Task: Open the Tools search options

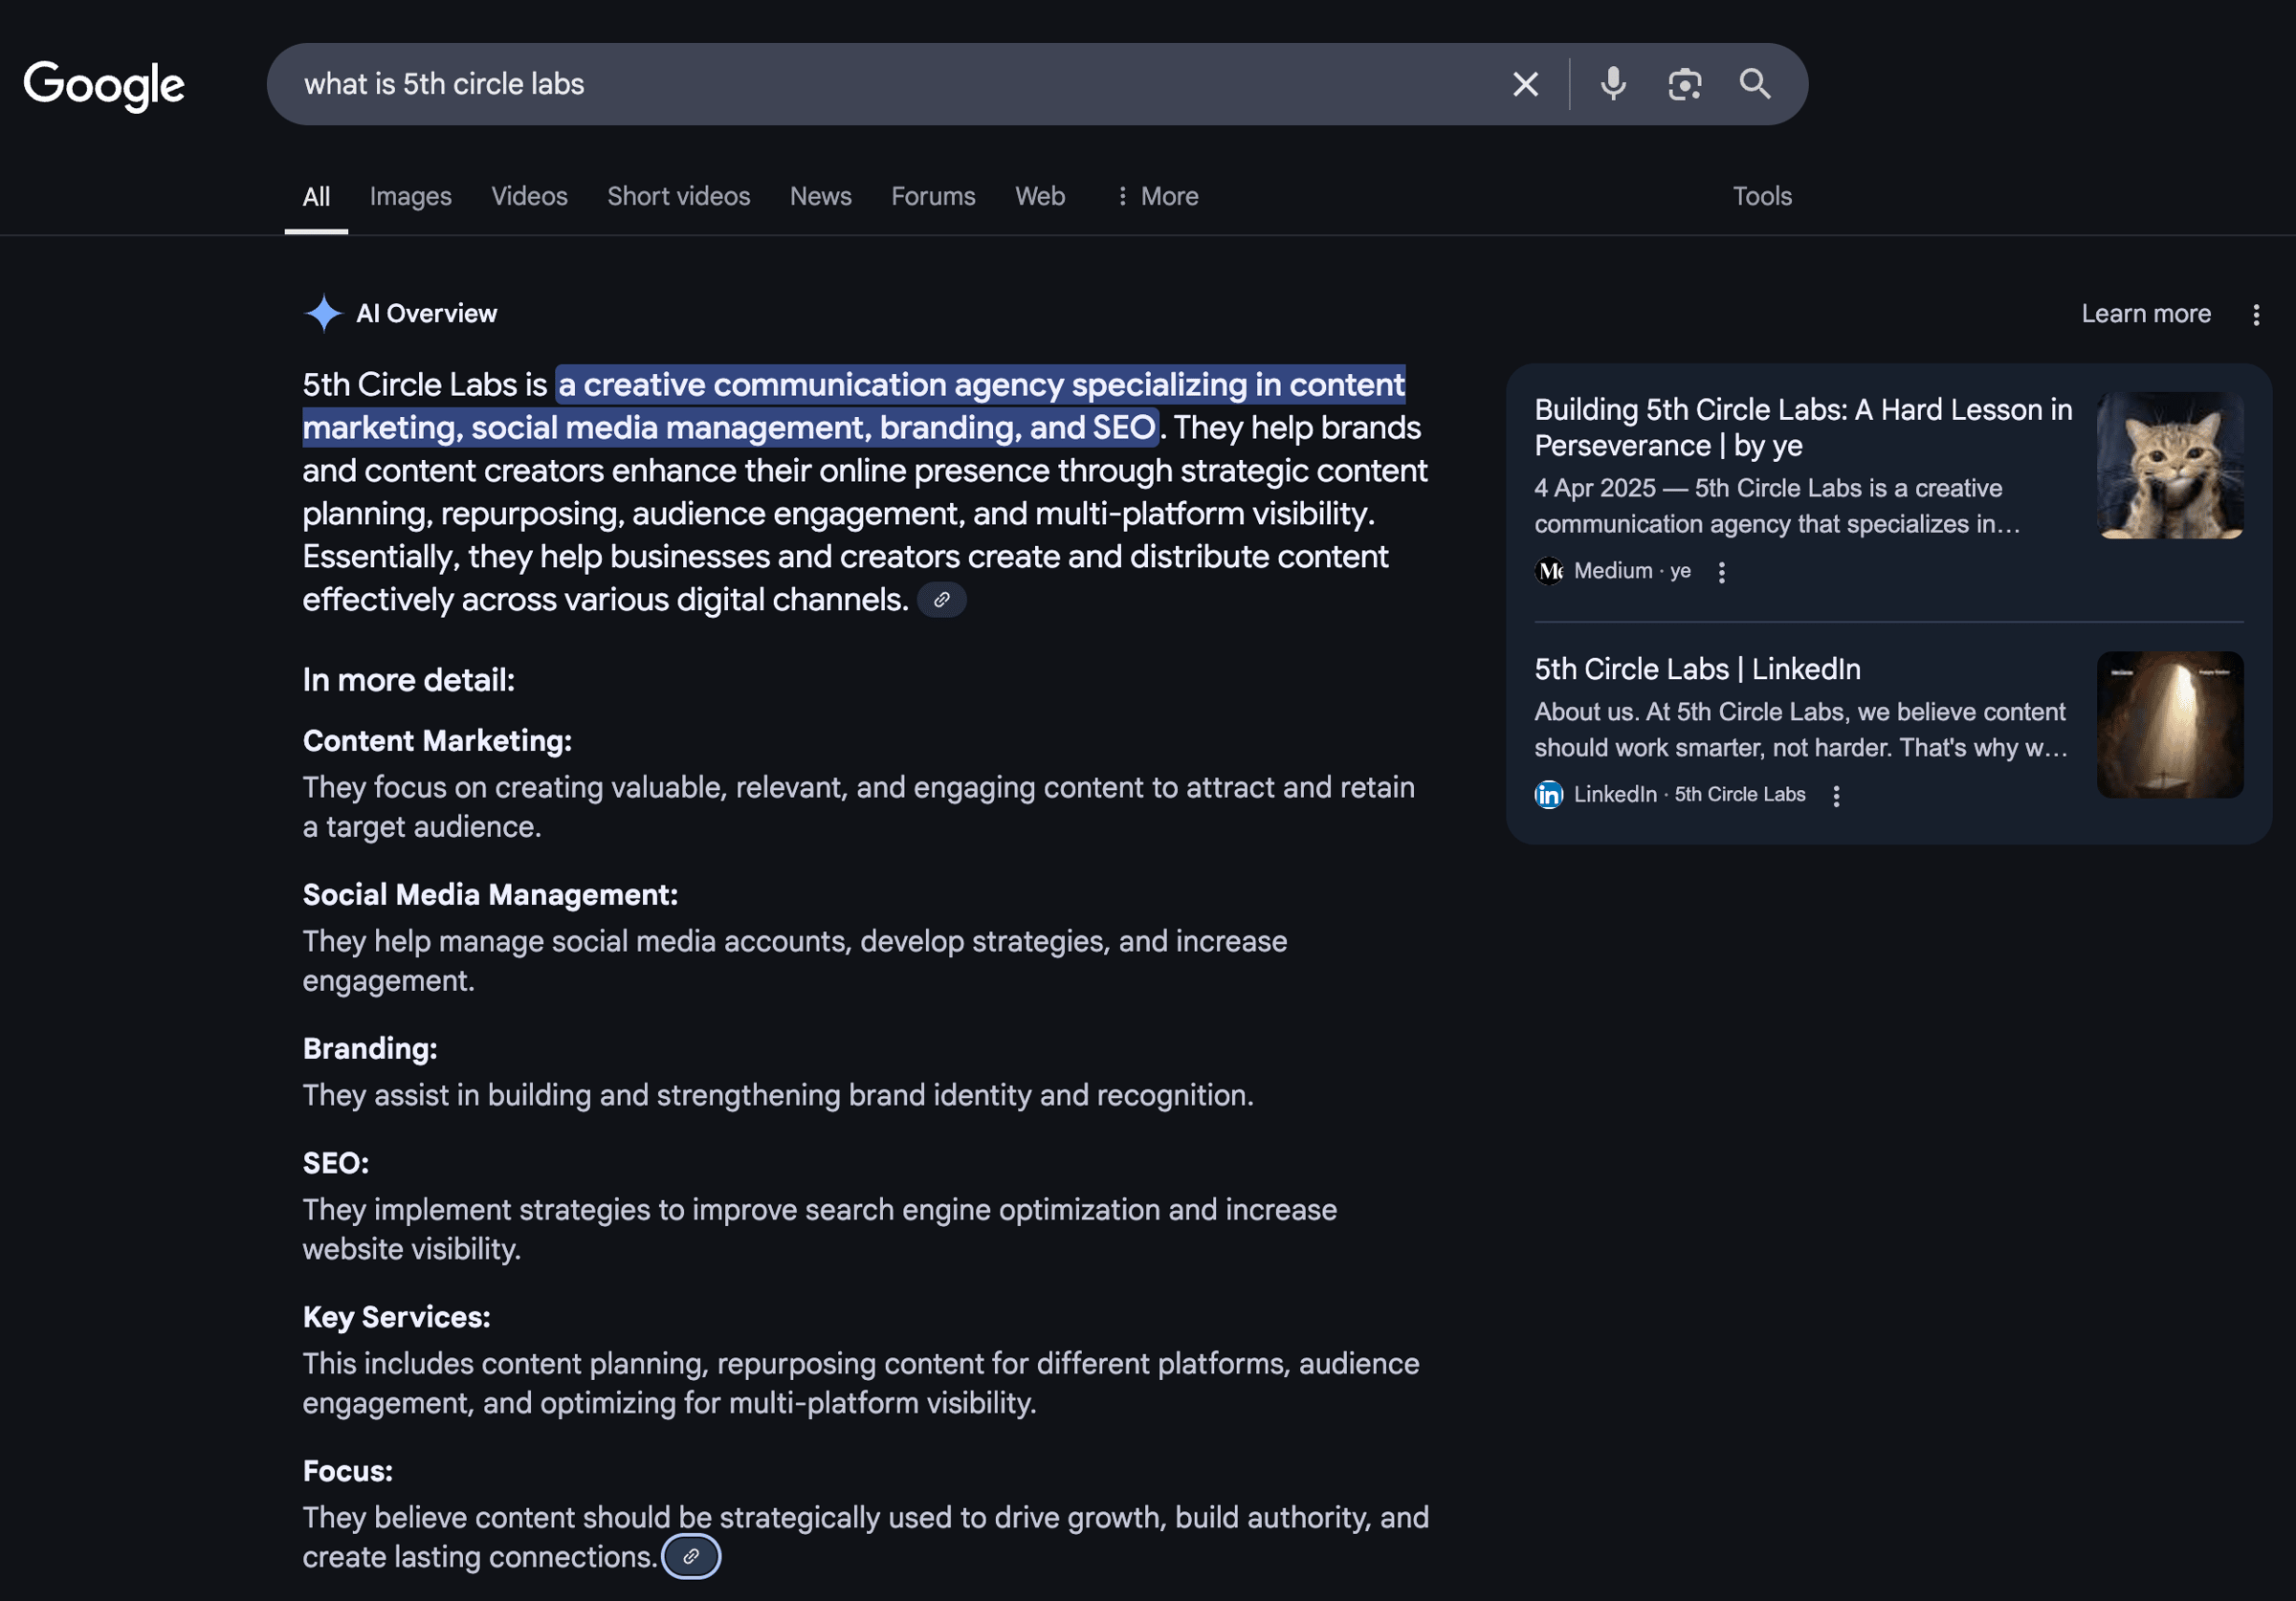Action: point(1762,196)
